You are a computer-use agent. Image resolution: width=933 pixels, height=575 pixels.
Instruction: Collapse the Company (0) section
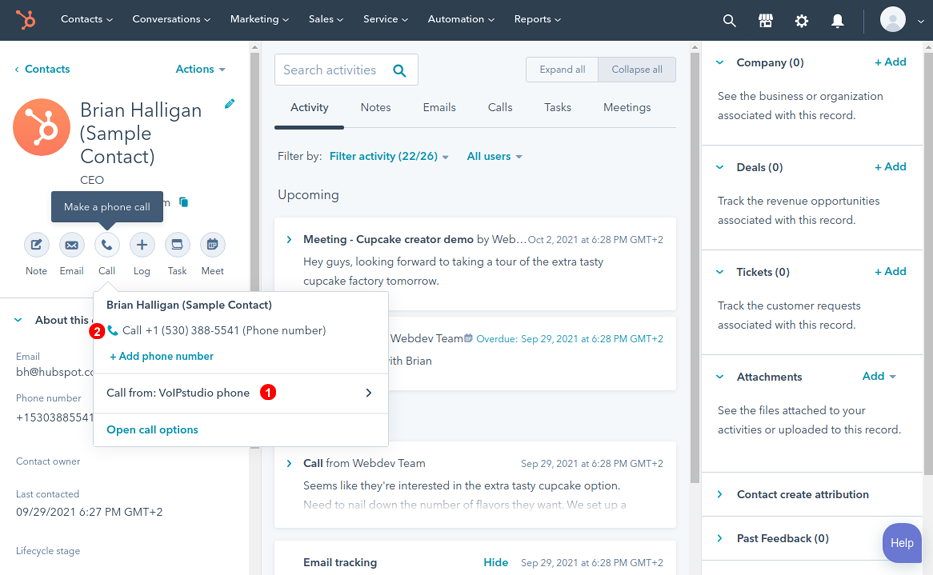pos(720,62)
